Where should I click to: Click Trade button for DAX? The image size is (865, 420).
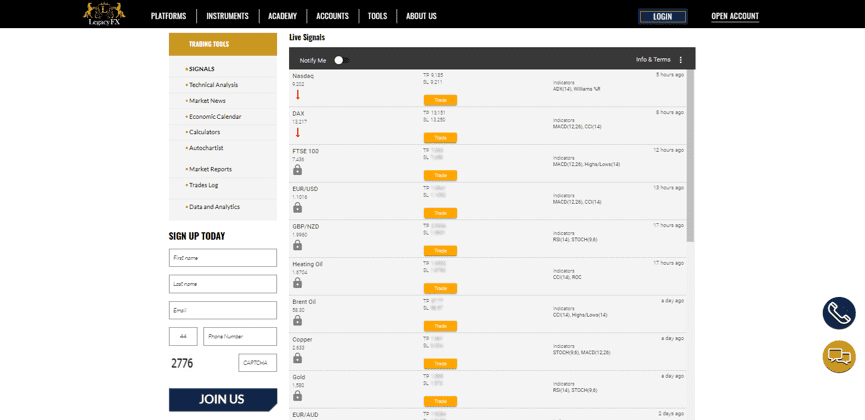click(440, 137)
